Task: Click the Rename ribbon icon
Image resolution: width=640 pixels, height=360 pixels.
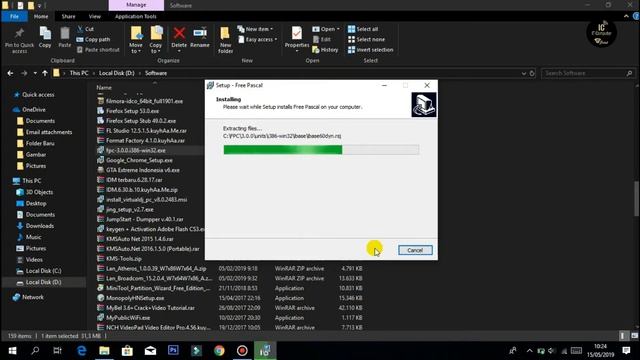Action: 200,33
